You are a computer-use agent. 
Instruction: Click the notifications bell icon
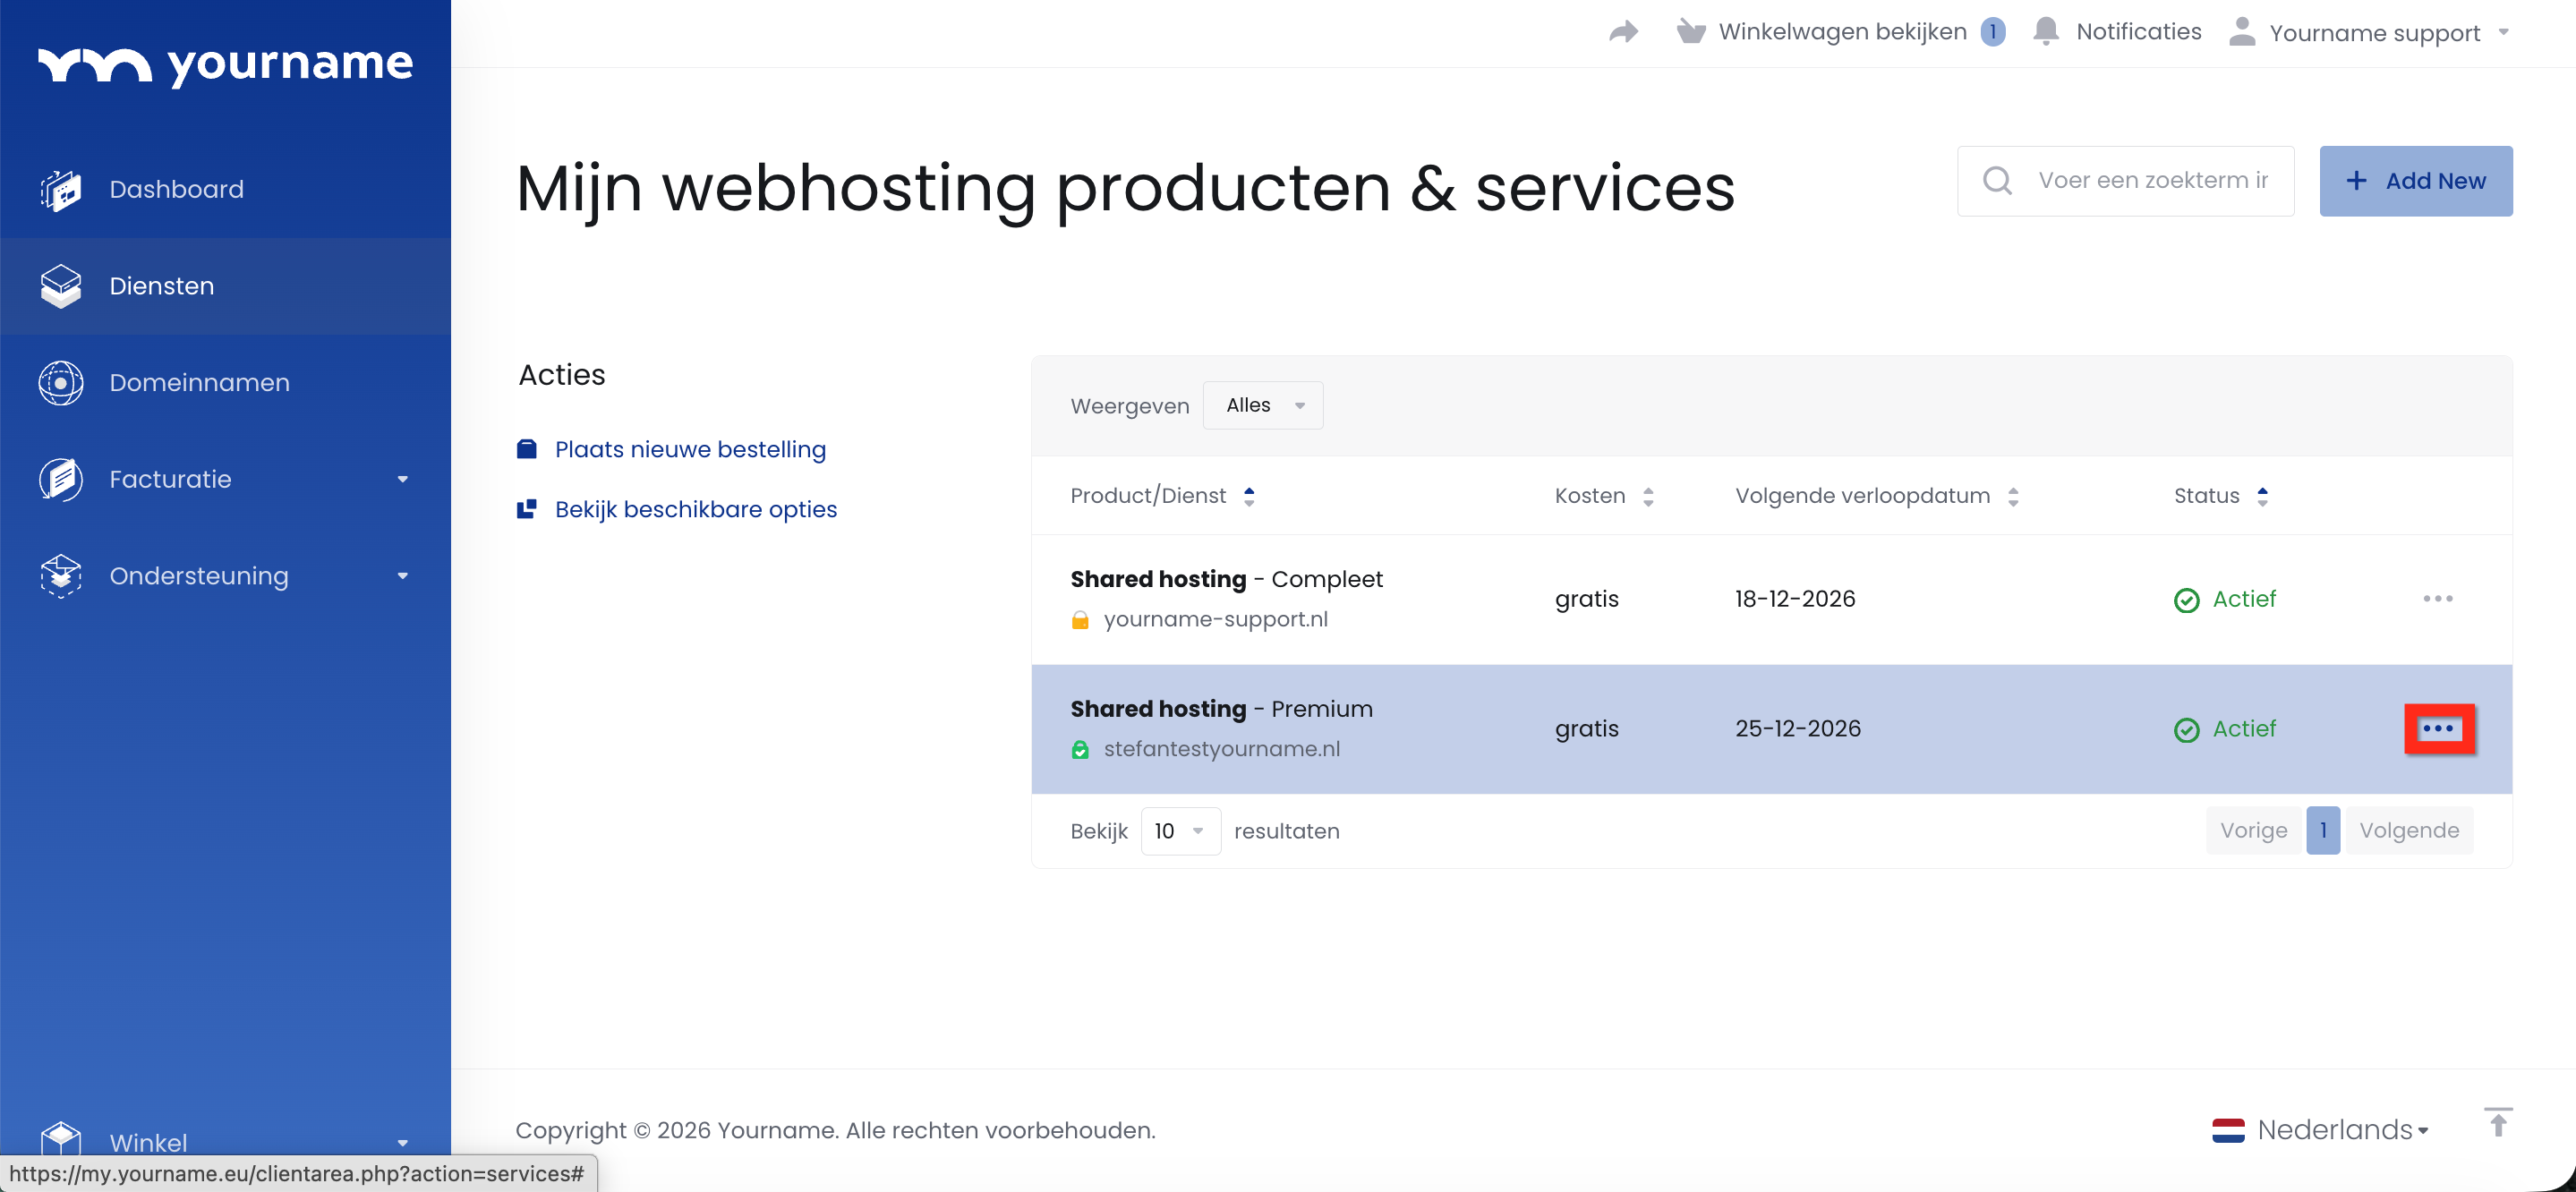coord(2046,32)
